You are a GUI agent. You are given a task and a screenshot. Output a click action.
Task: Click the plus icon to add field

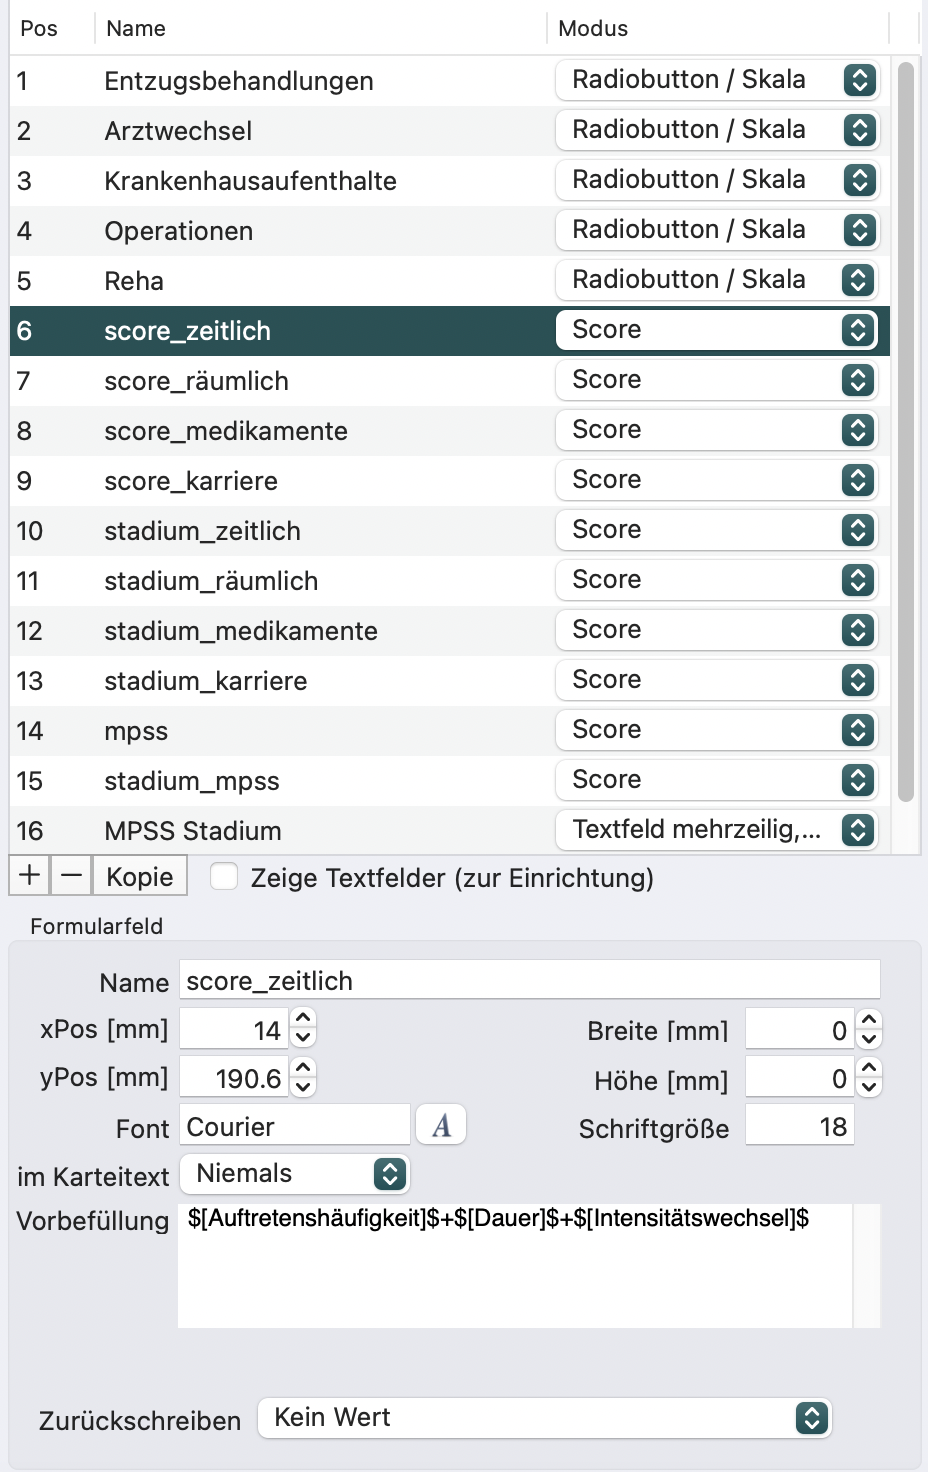click(x=30, y=876)
